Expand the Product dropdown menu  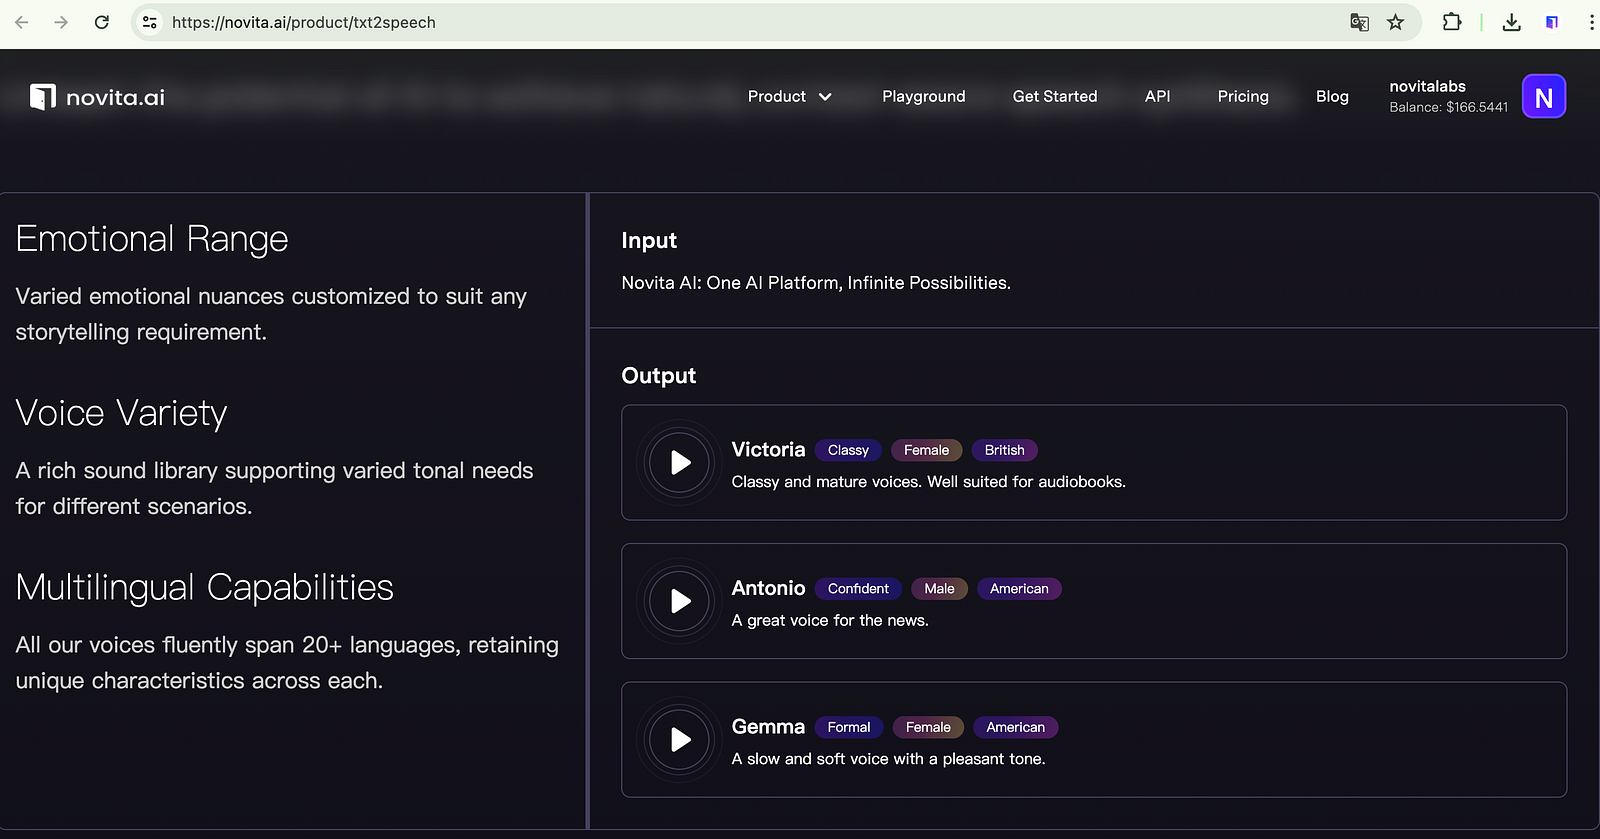tap(789, 97)
